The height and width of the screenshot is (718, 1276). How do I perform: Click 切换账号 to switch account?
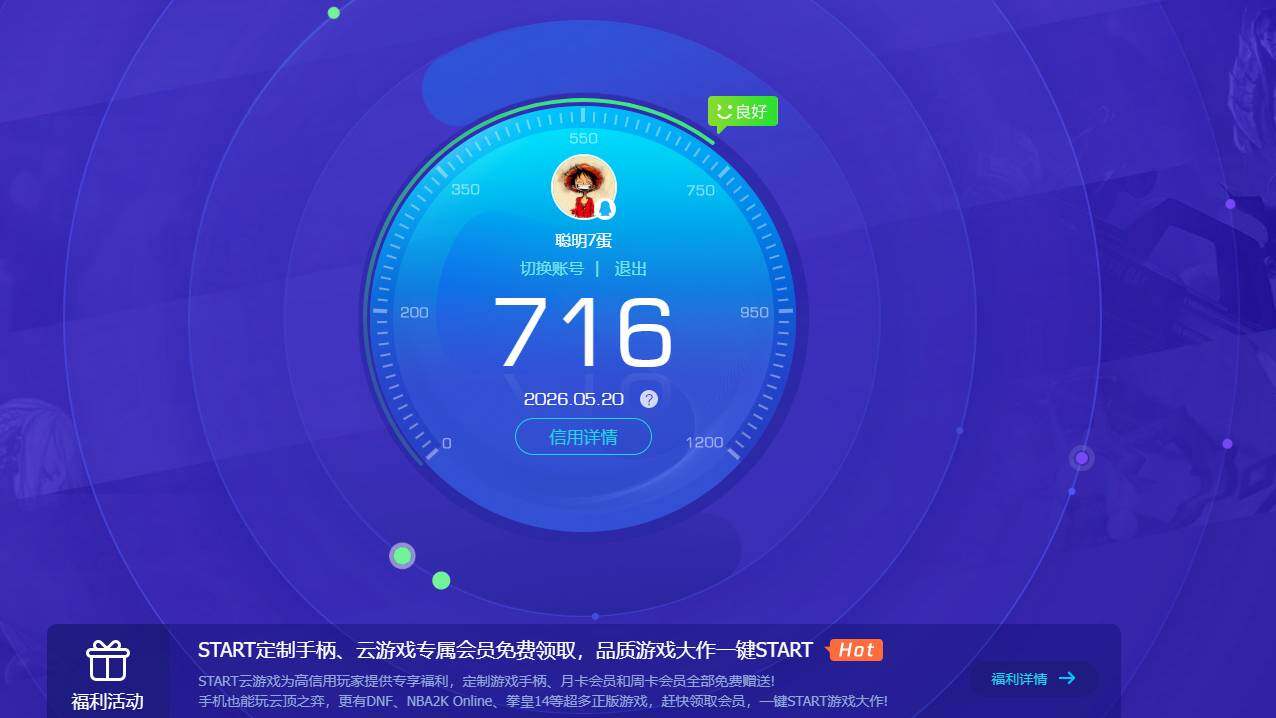click(552, 269)
